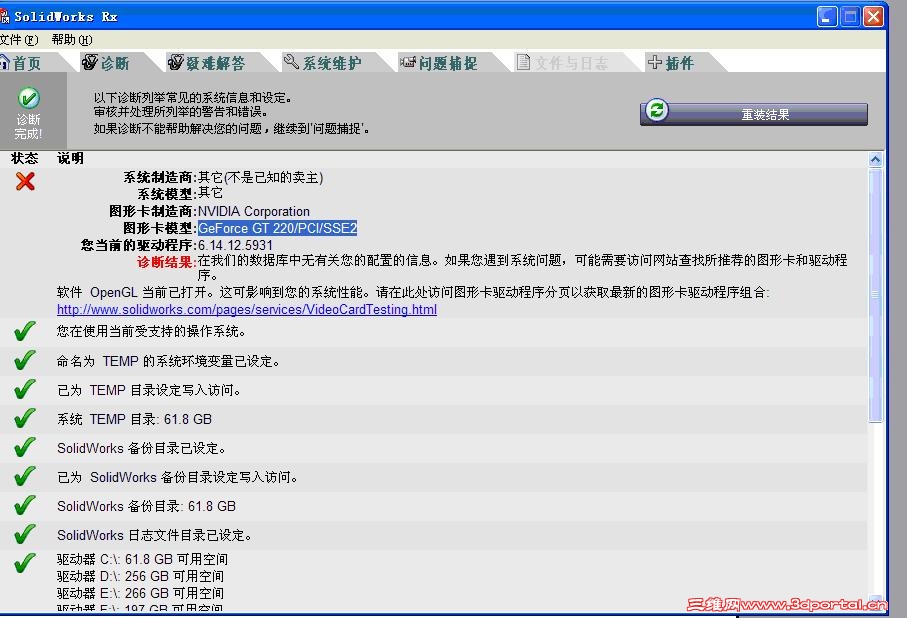Viewport: 907px width, 618px height.
Task: Select the GeForce GT 220/PCI/SSE2 text
Action: (278, 228)
